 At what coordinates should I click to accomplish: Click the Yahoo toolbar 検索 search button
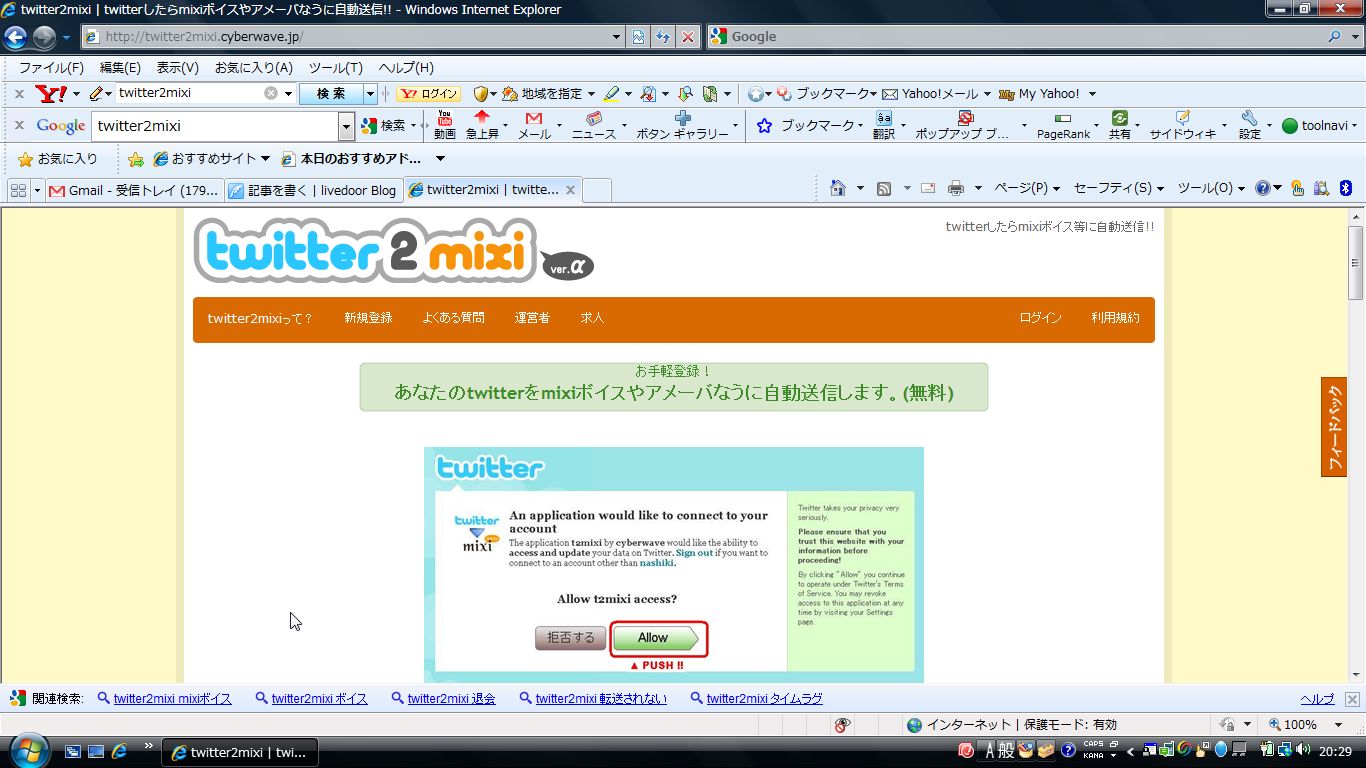[331, 93]
